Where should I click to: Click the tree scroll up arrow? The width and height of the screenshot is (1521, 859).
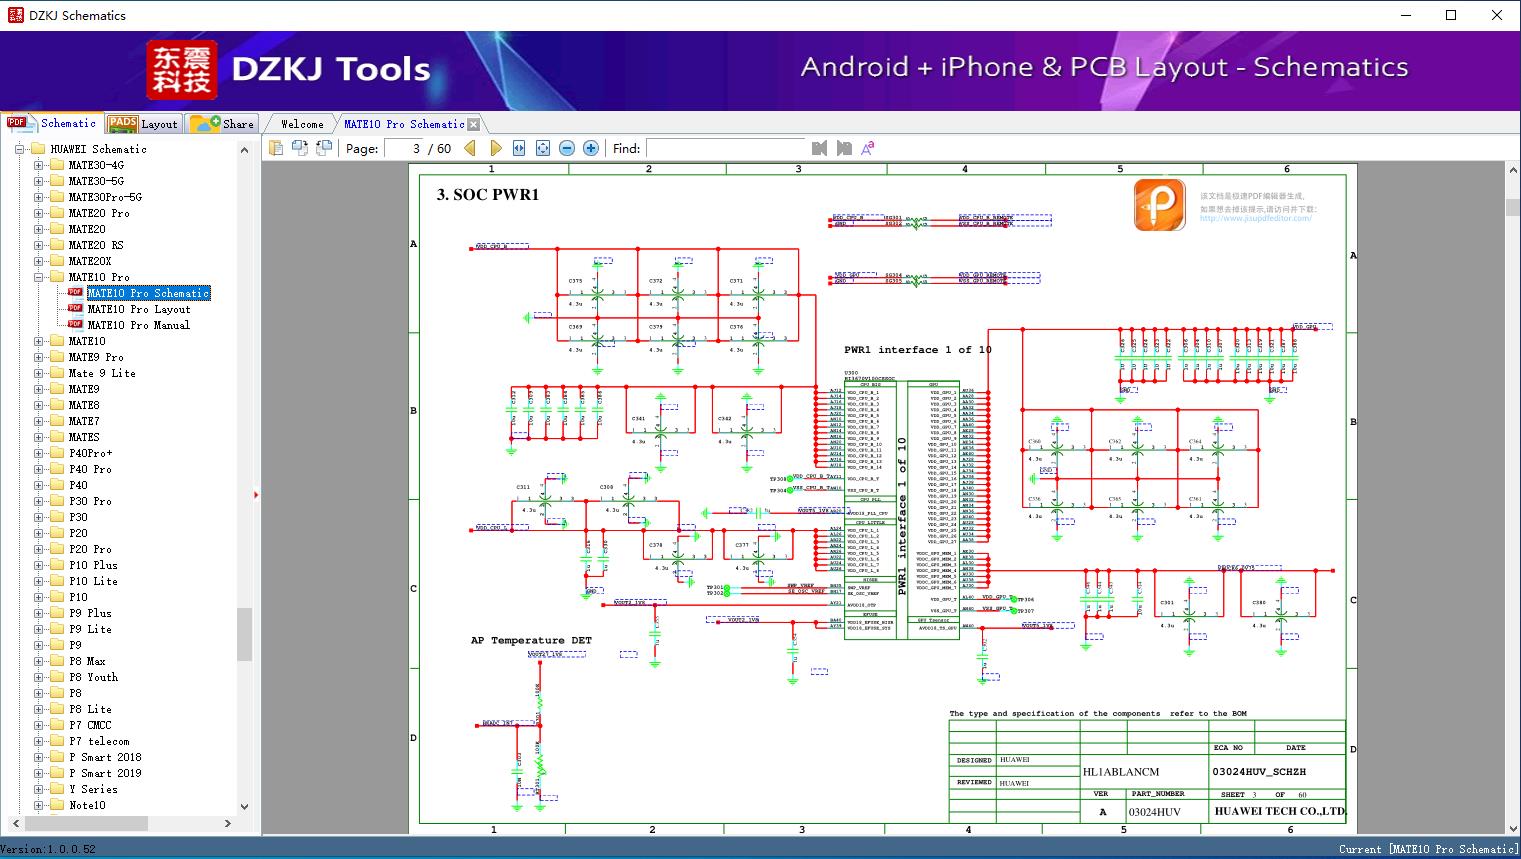click(x=244, y=150)
